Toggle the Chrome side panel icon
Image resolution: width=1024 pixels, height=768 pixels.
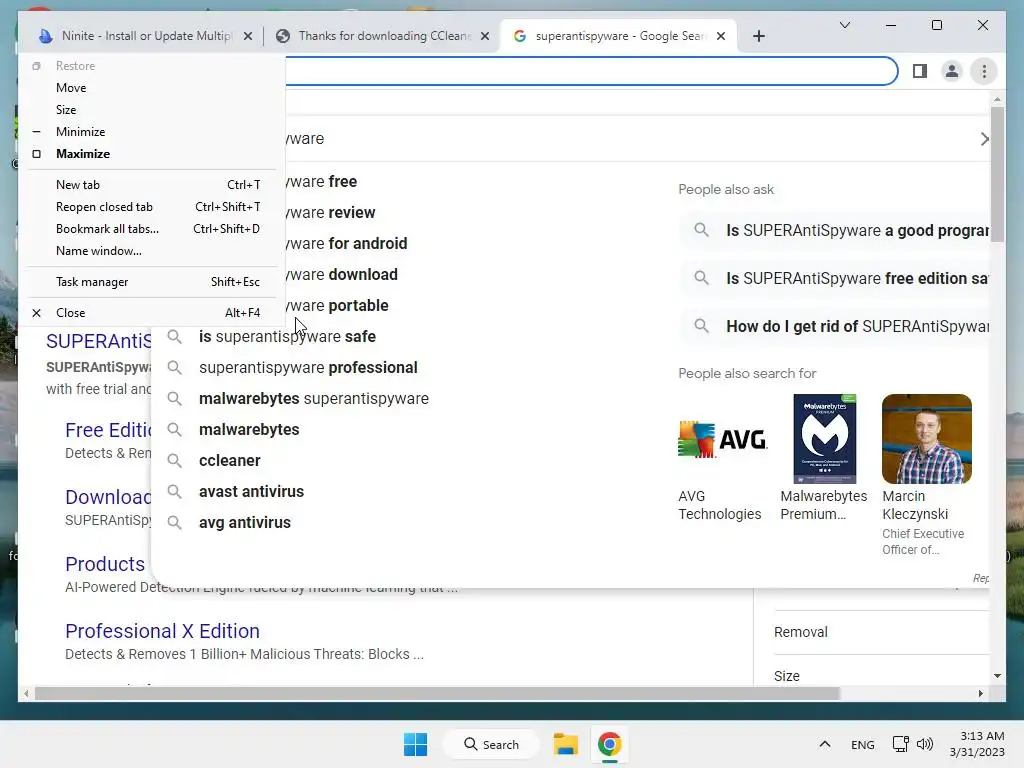pyautogui.click(x=920, y=71)
